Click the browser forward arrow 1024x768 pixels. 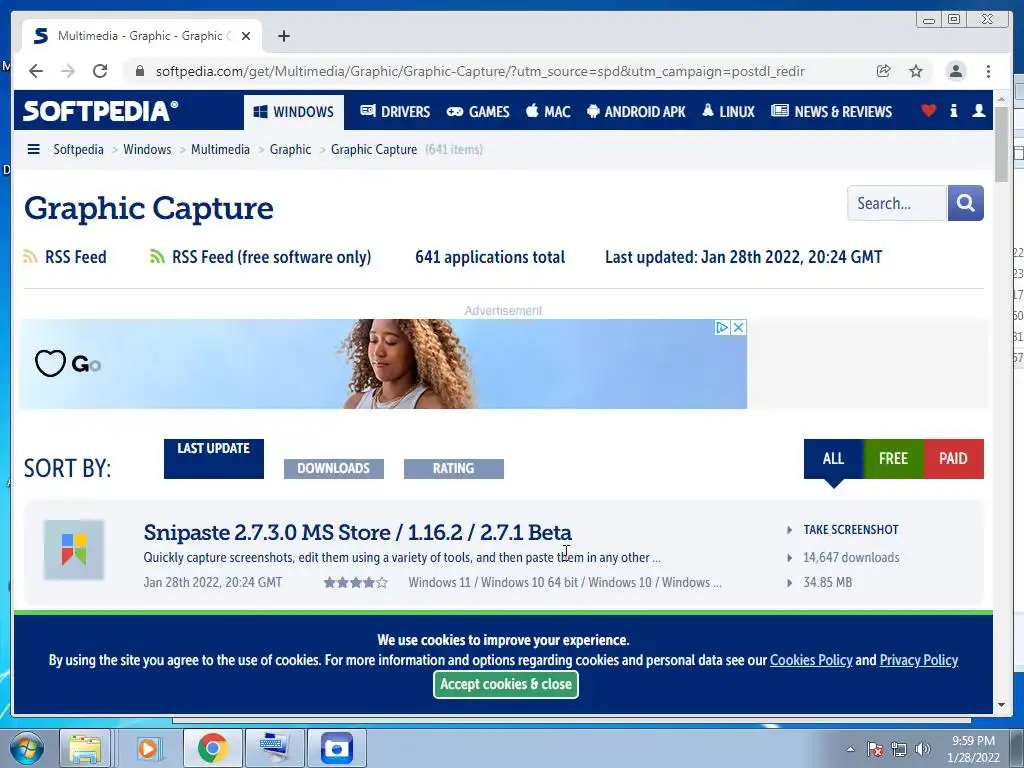[x=68, y=71]
